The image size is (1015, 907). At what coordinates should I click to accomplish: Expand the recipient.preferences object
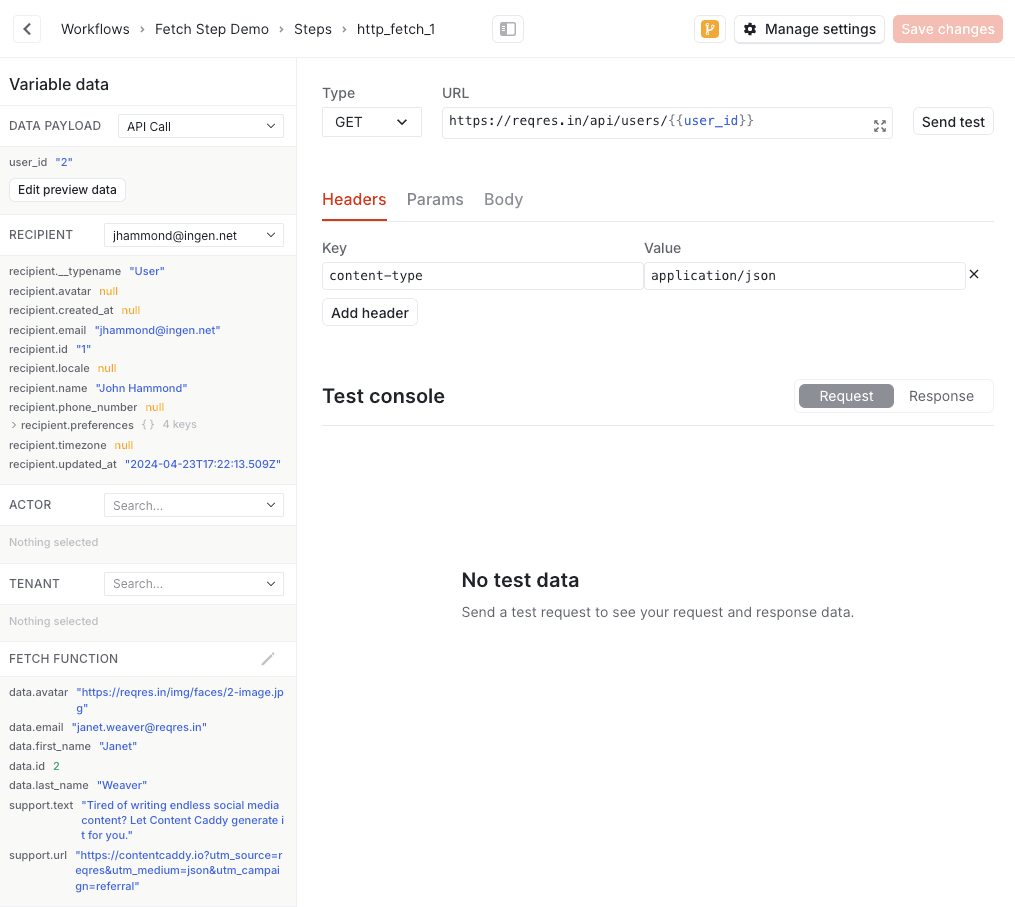12,425
